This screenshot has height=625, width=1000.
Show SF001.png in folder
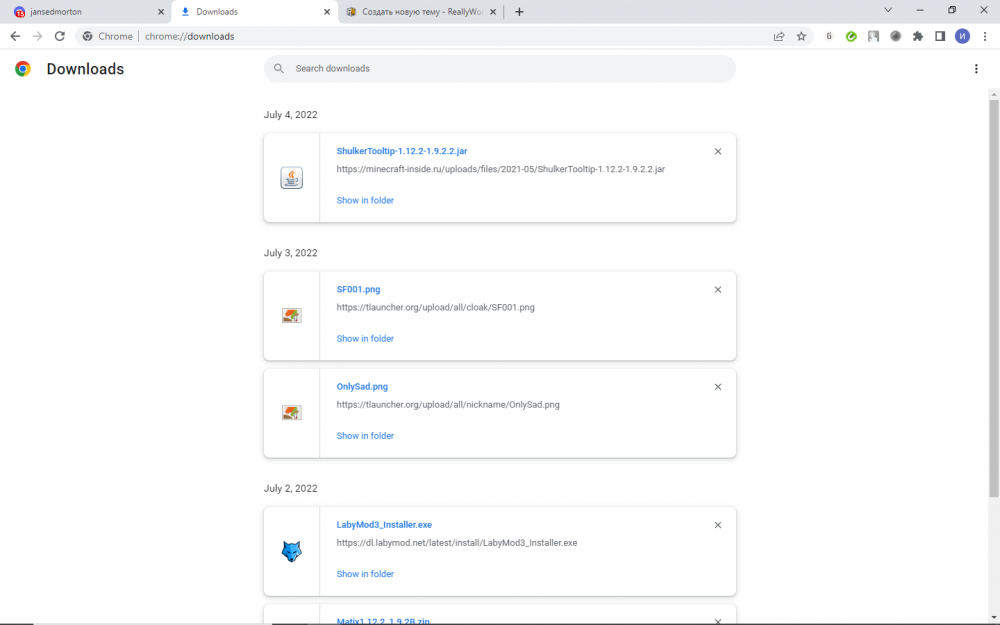click(365, 339)
